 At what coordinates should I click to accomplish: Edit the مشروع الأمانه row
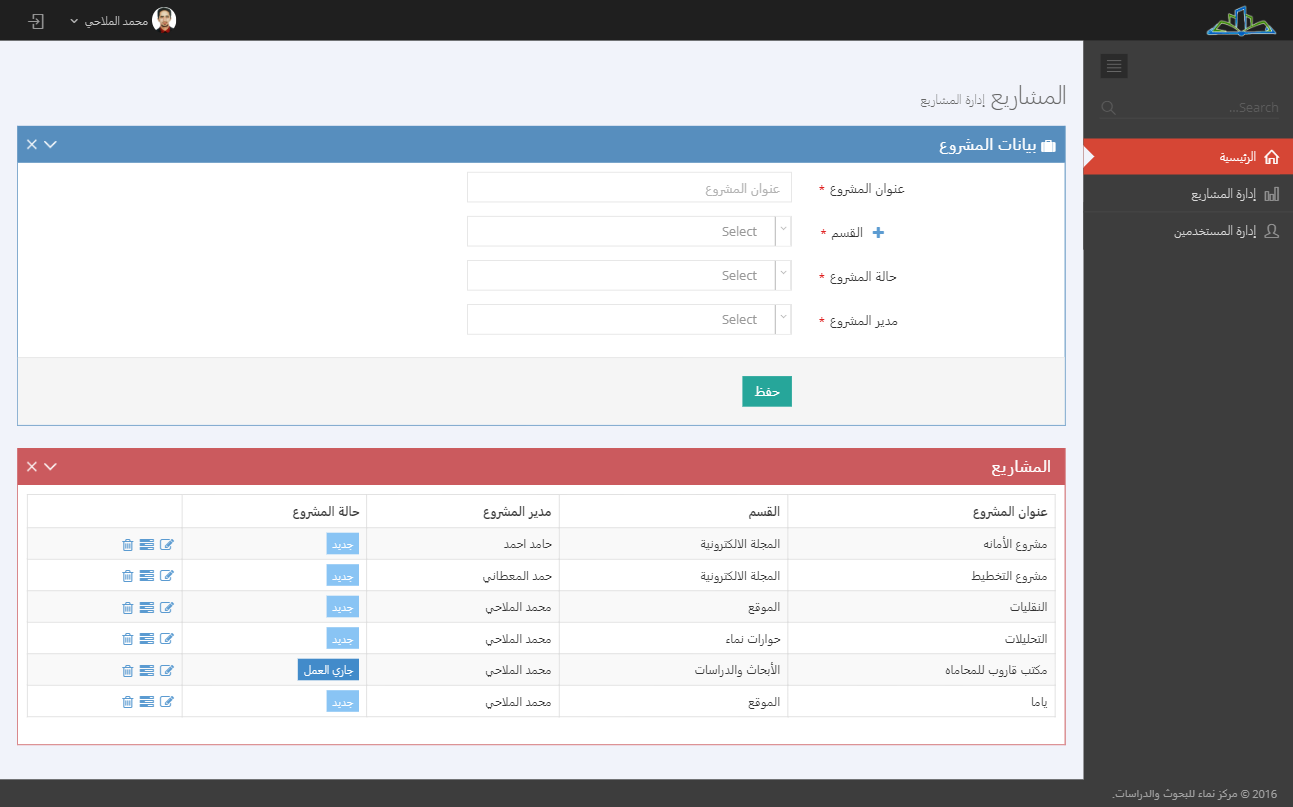point(167,545)
